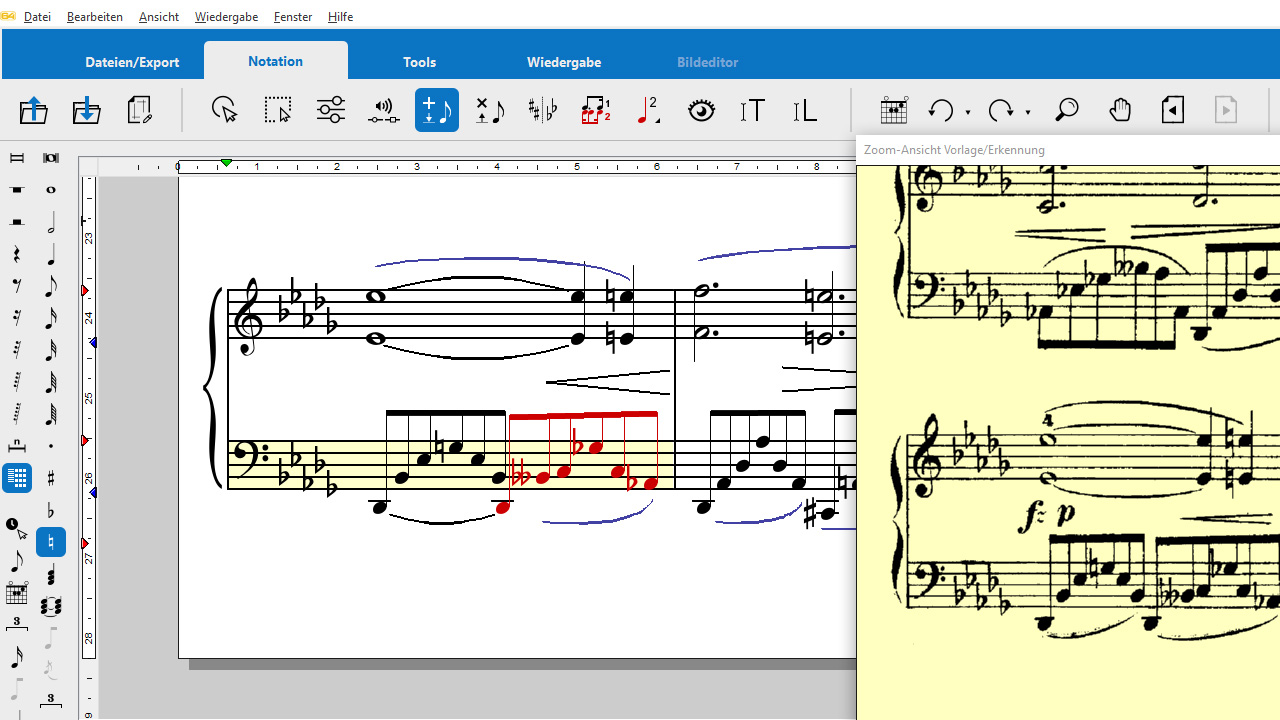Open the Dateien/Export tab
The width and height of the screenshot is (1280, 720).
click(x=132, y=62)
